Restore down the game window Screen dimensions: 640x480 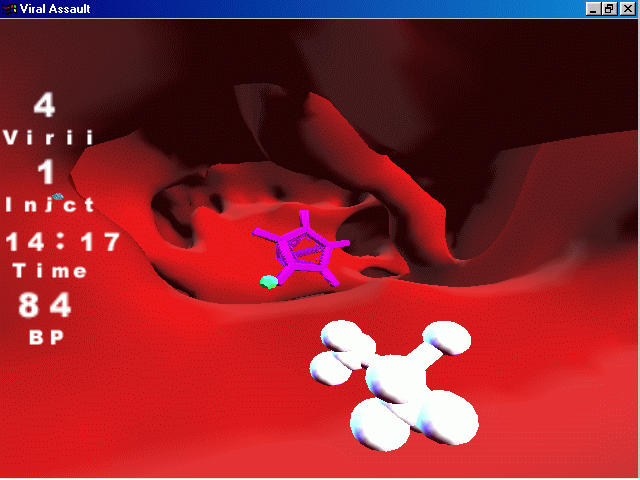(609, 8)
